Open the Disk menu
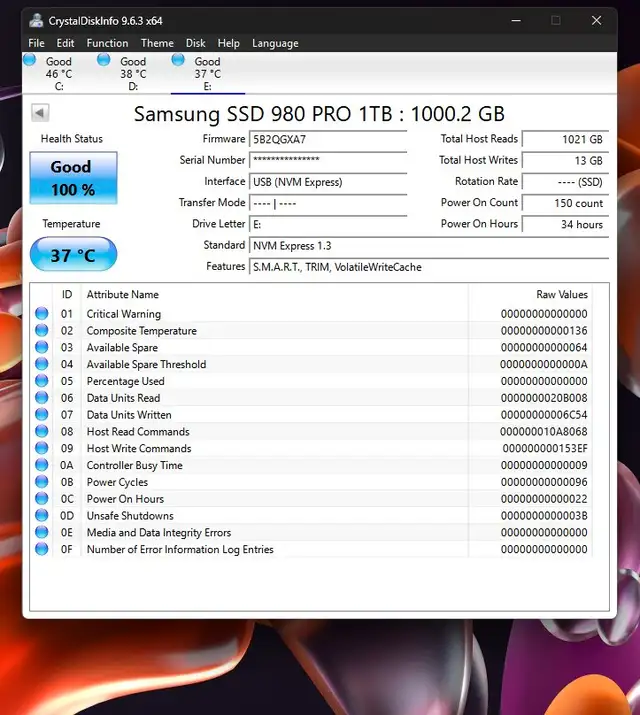The height and width of the screenshot is (715, 640). pyautogui.click(x=196, y=43)
